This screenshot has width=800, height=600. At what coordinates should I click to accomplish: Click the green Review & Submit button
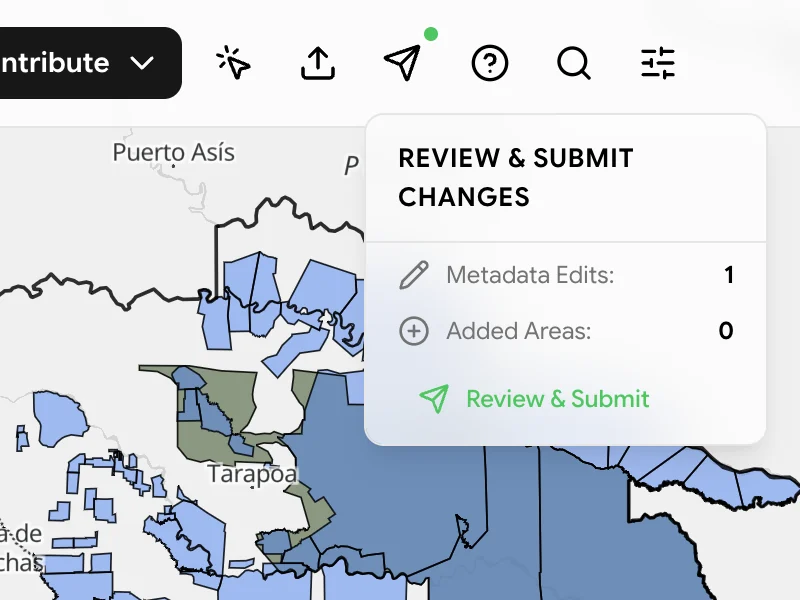534,398
